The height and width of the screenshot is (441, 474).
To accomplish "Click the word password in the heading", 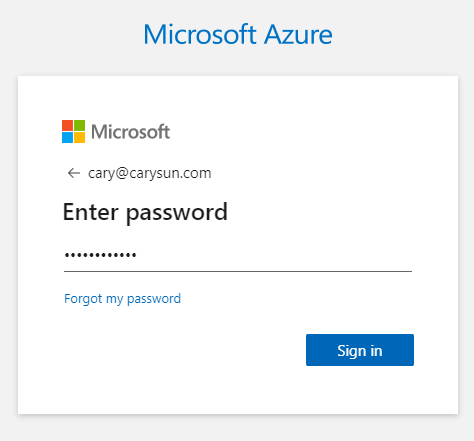I will point(177,213).
